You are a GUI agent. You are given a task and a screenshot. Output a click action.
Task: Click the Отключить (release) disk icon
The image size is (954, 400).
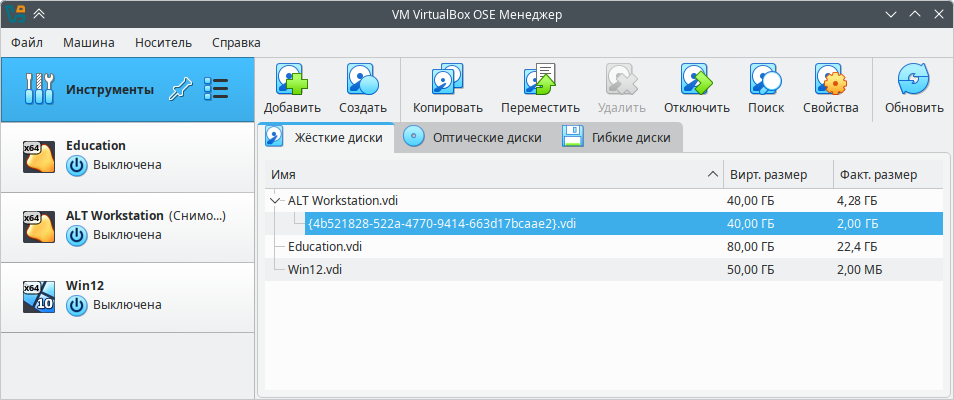click(x=697, y=79)
